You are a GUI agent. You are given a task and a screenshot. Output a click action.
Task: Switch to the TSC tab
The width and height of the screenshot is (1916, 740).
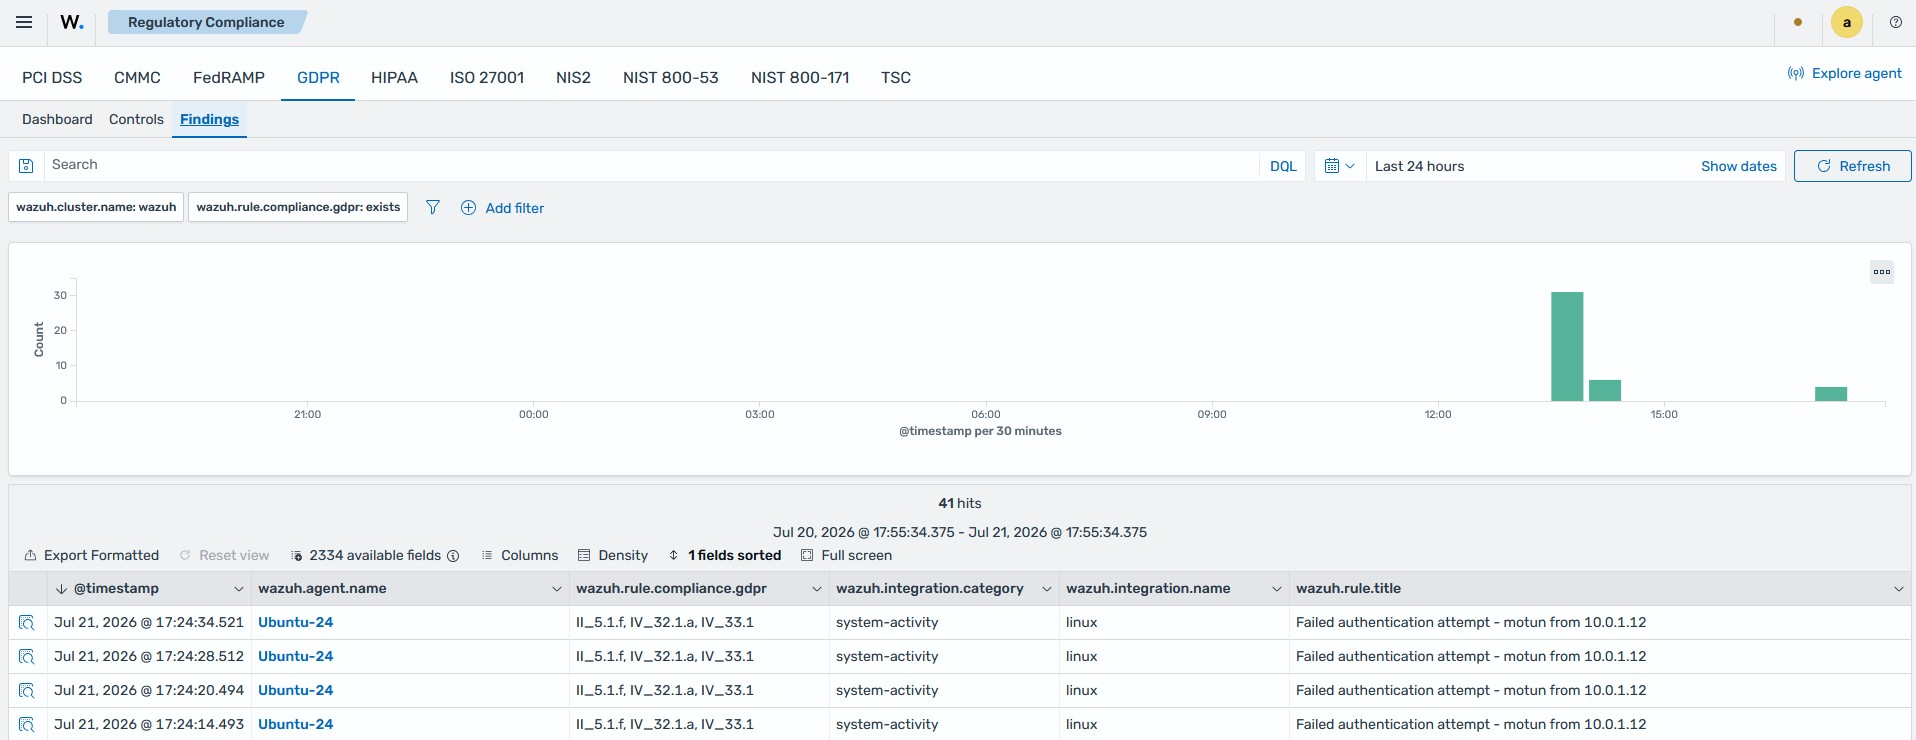click(x=896, y=77)
